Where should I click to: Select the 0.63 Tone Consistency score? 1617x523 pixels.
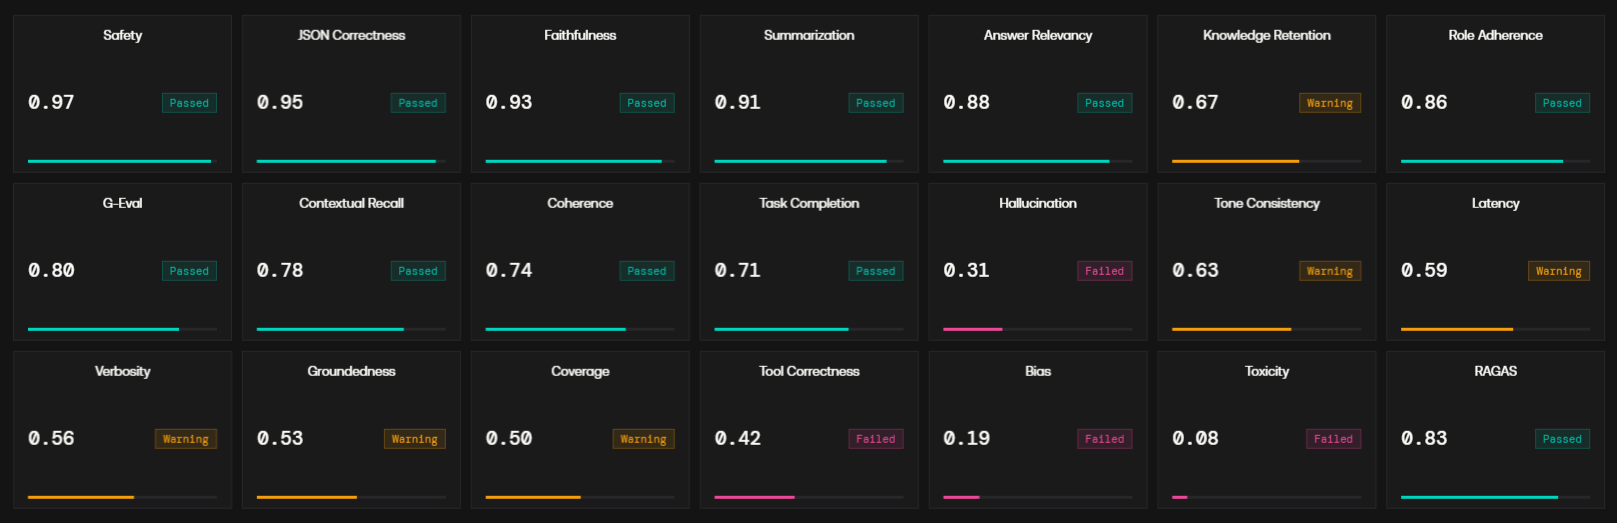pos(1196,270)
